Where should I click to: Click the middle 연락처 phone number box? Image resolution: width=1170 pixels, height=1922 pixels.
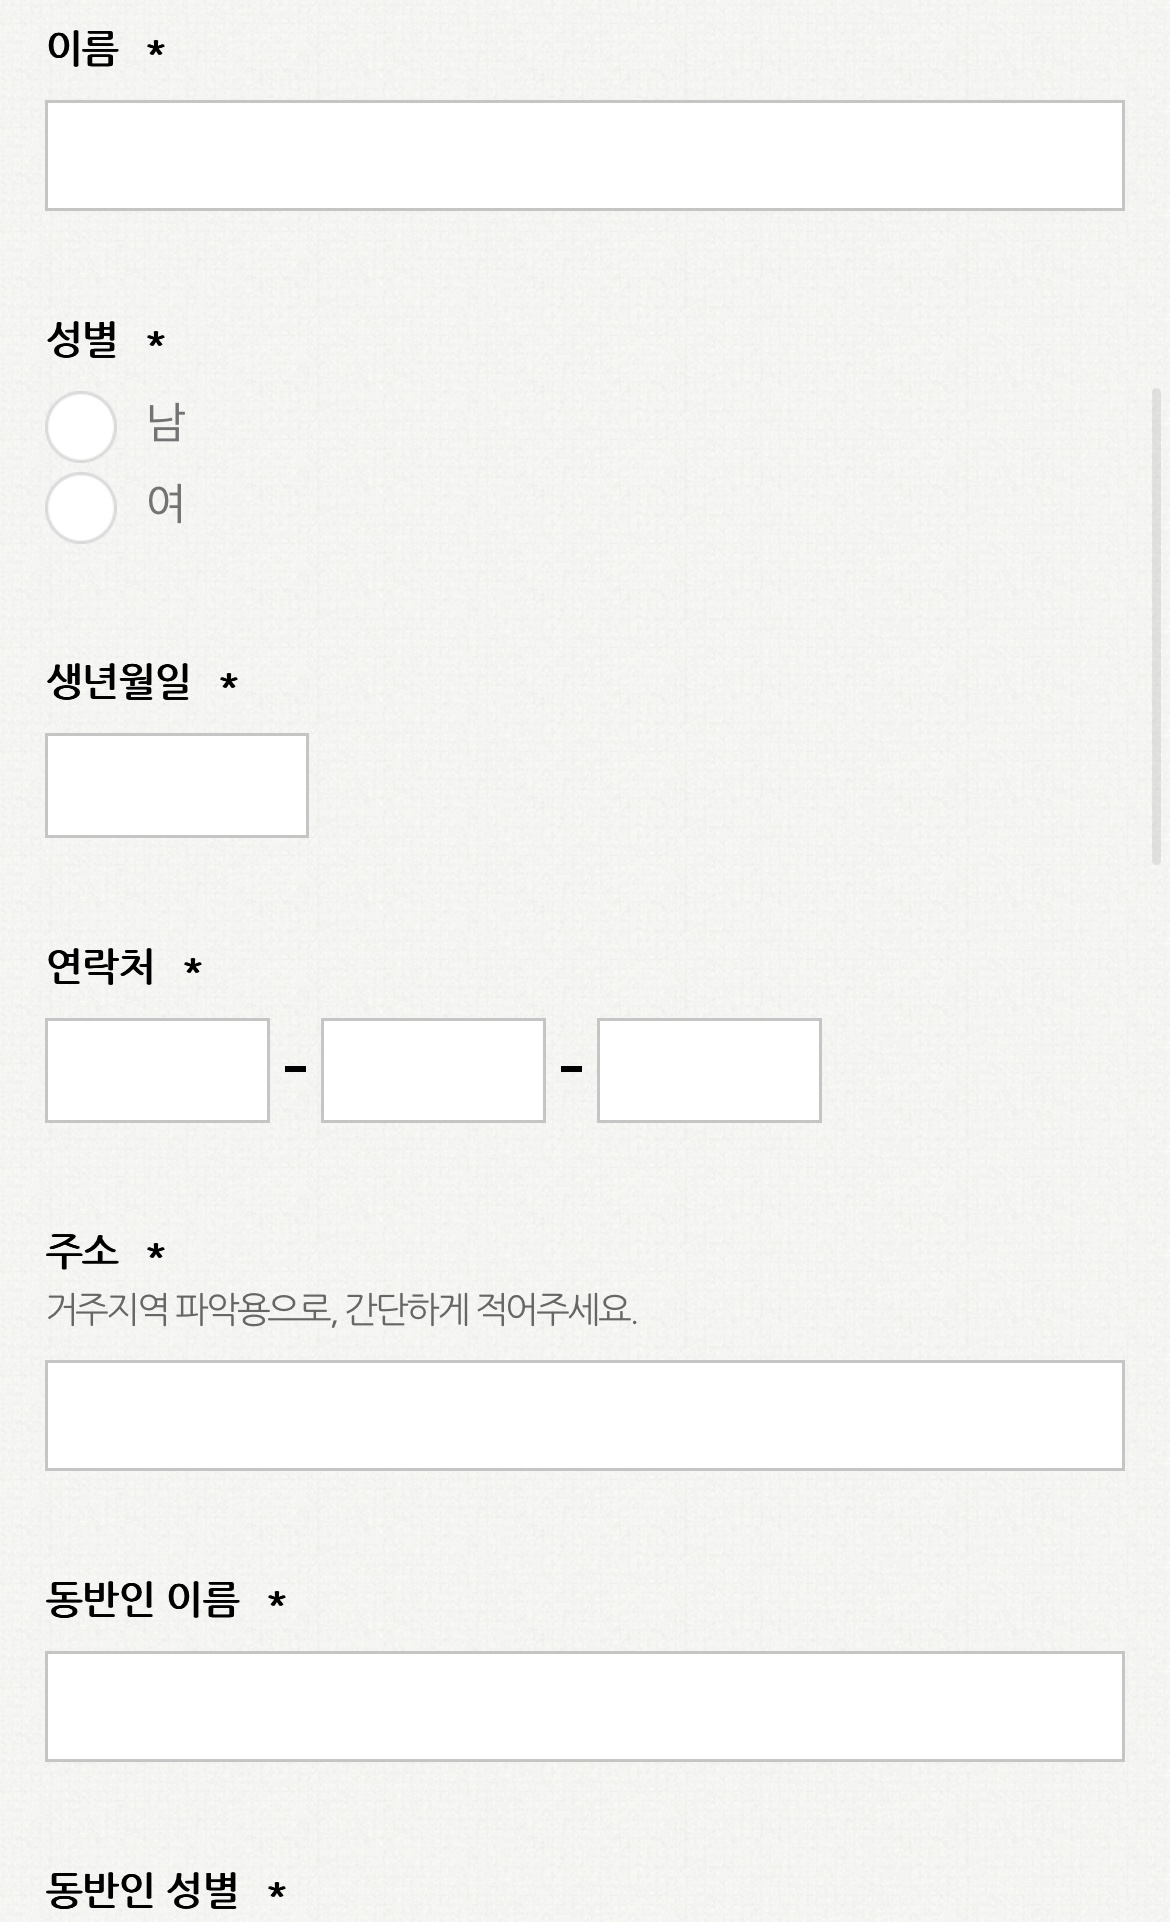click(x=432, y=1070)
